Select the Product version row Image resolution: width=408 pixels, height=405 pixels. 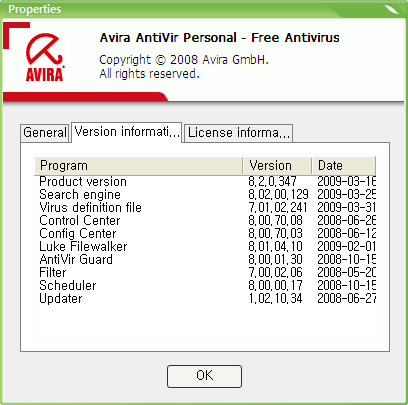(205, 182)
